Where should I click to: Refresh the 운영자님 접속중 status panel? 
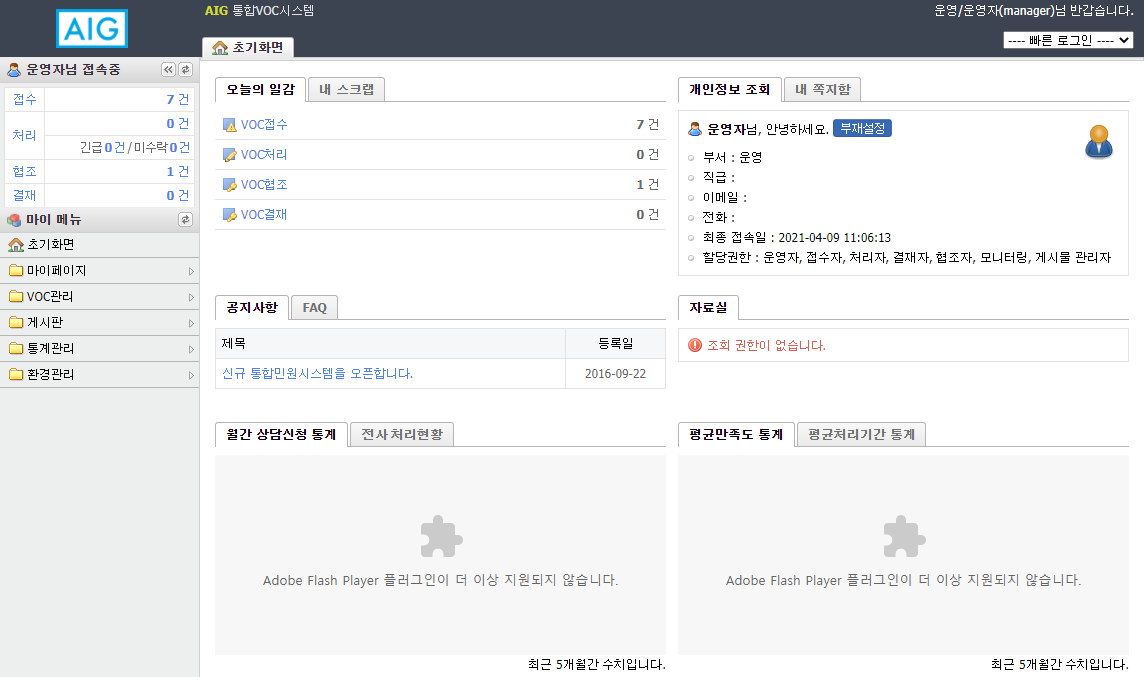(185, 69)
